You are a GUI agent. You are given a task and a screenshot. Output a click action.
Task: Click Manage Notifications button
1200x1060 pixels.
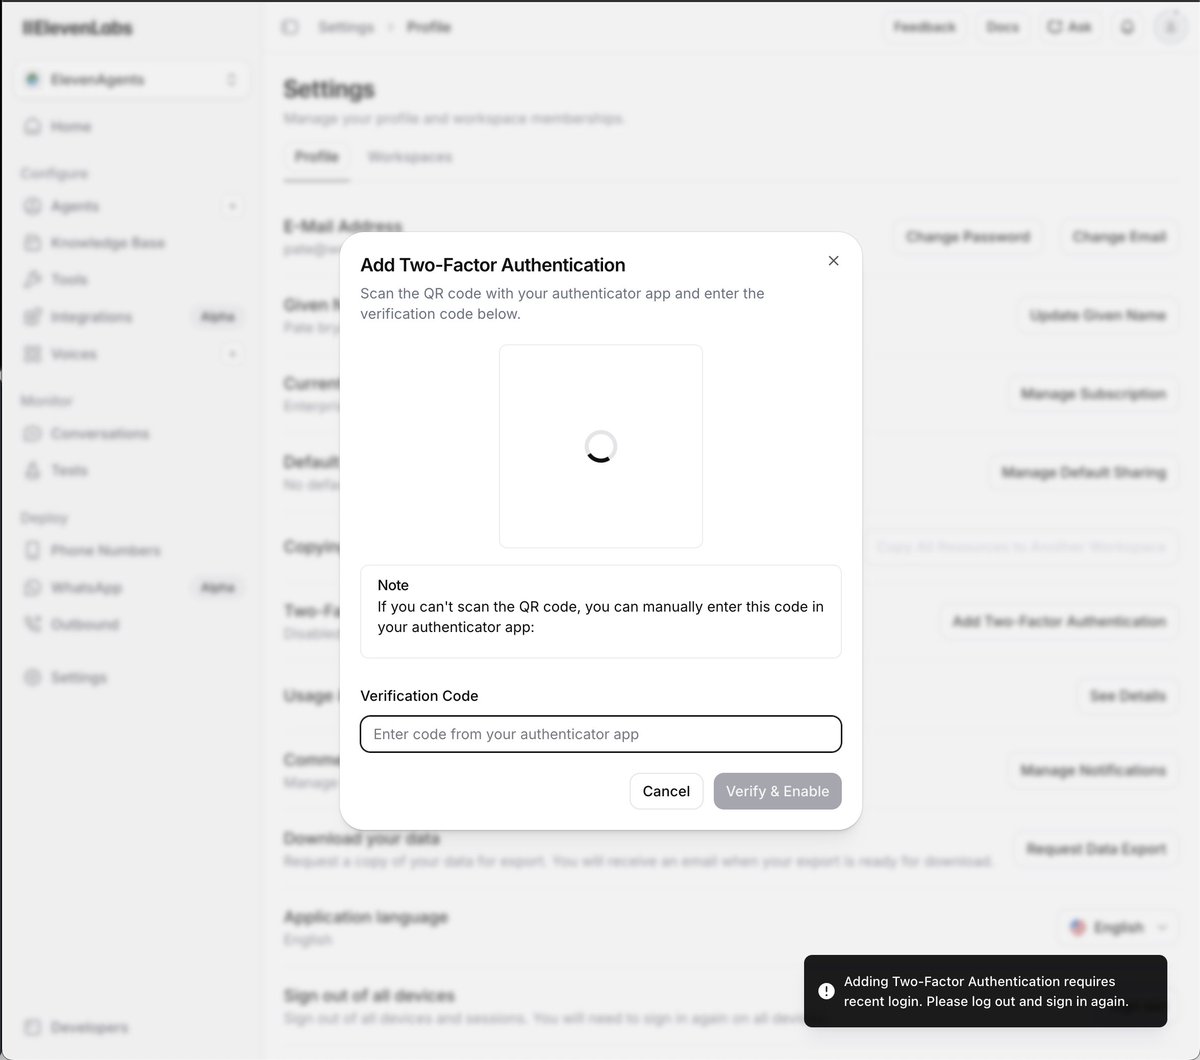[x=1093, y=770]
